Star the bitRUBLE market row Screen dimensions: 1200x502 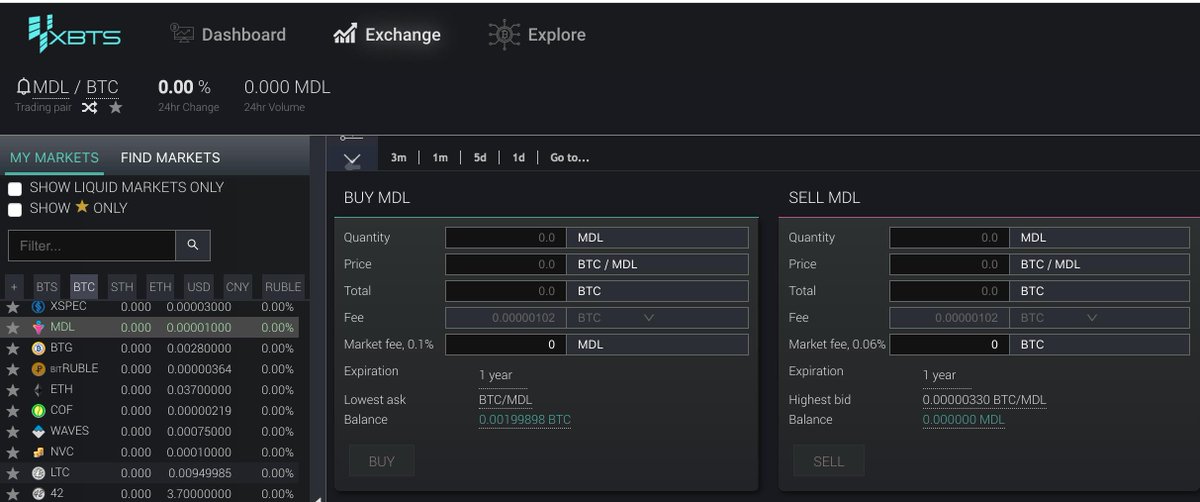13,369
